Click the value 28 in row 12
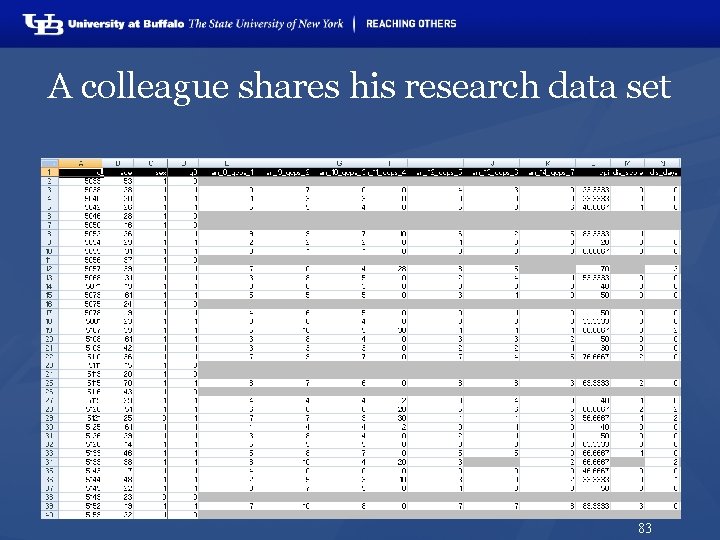 pos(389,269)
